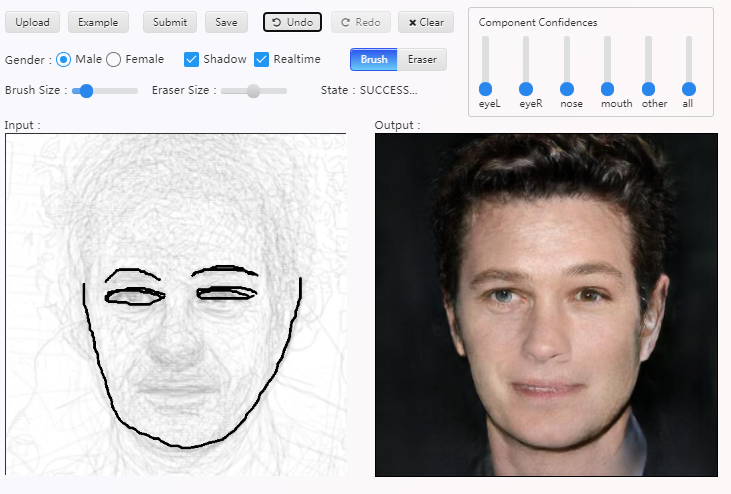Save the output image
Viewport: 731px width, 494px height.
coord(226,22)
